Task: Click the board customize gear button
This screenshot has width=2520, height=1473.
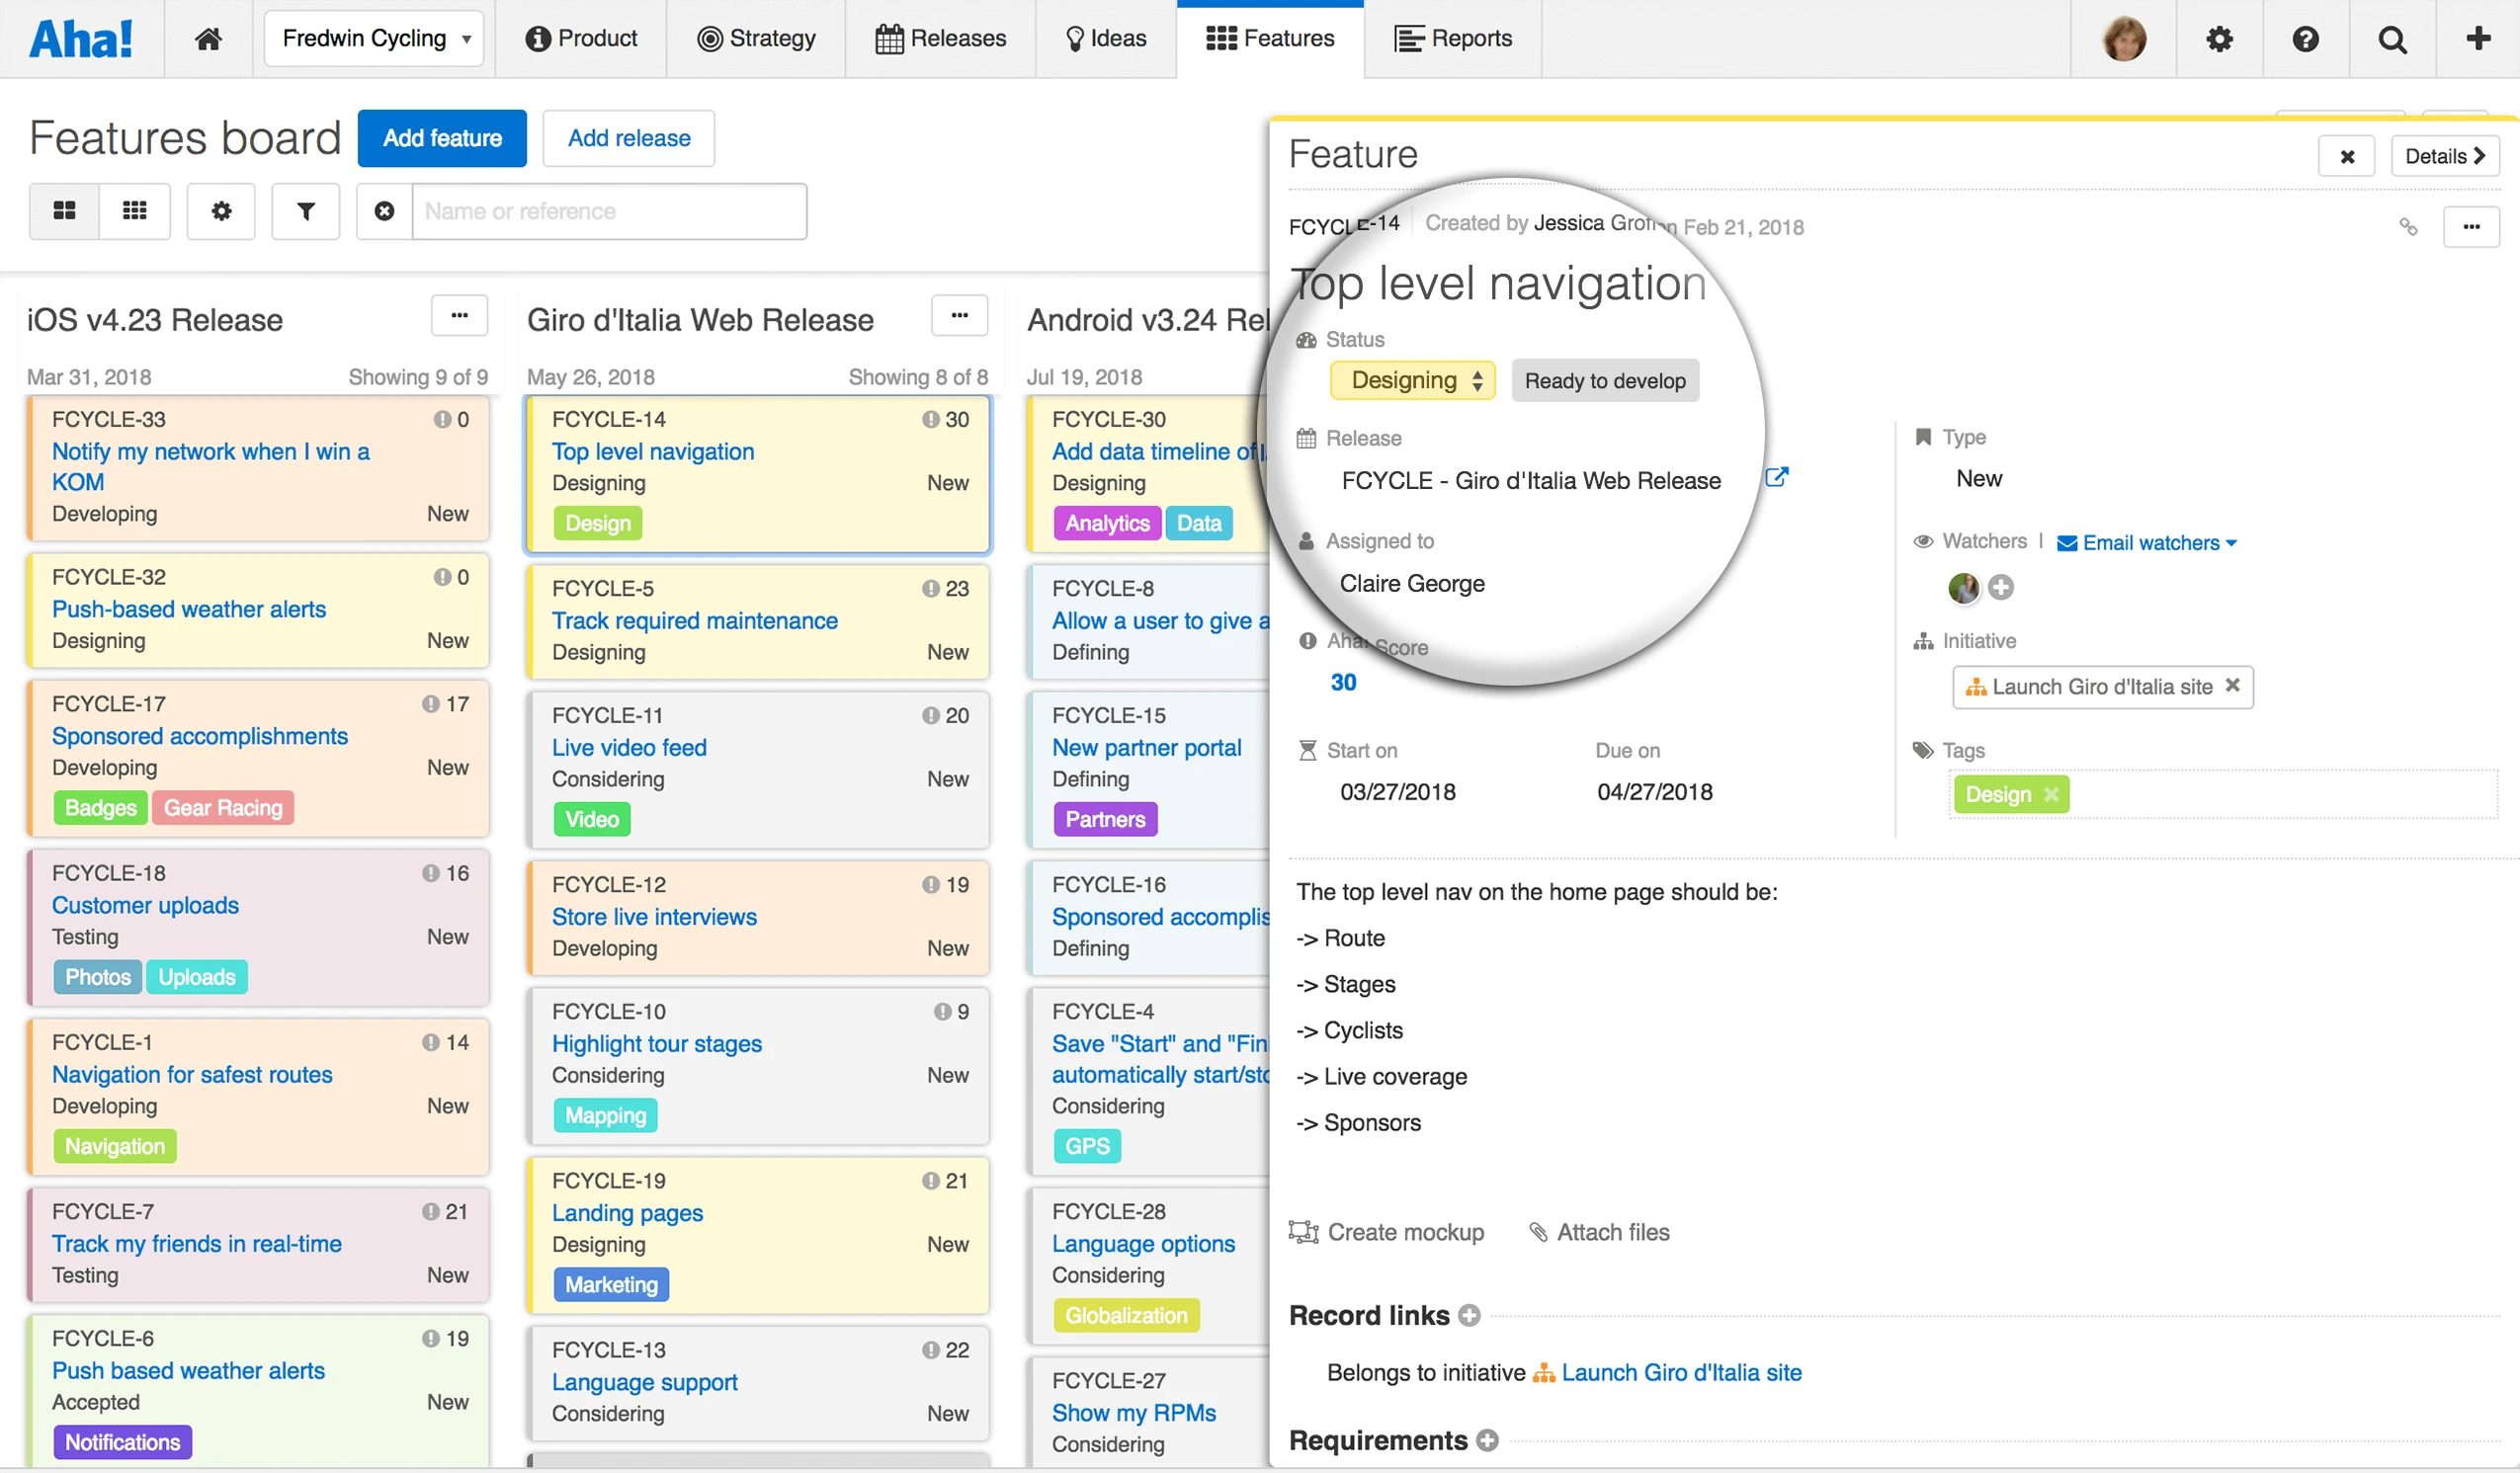Action: pos(221,211)
